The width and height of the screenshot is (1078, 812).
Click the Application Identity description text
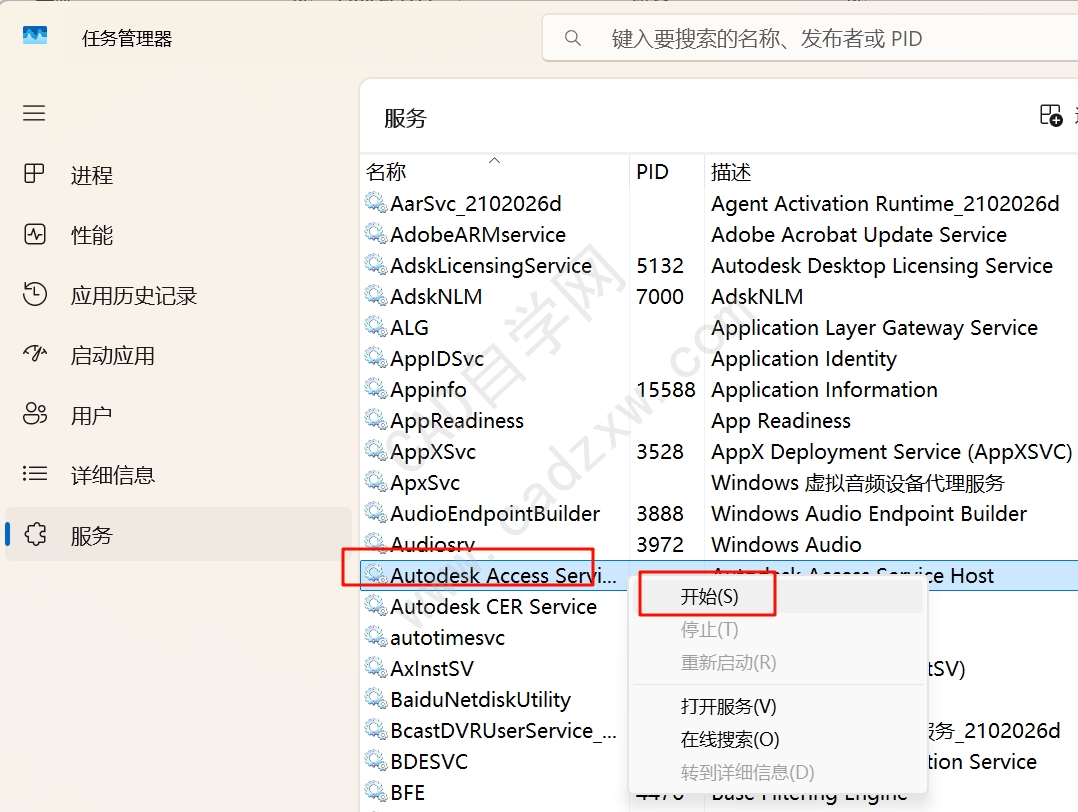pos(804,359)
